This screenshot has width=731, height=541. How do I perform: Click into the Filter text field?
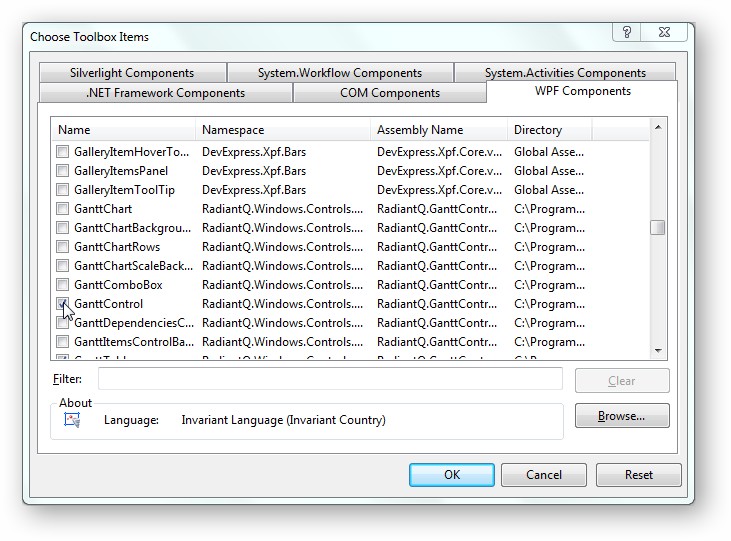point(330,380)
